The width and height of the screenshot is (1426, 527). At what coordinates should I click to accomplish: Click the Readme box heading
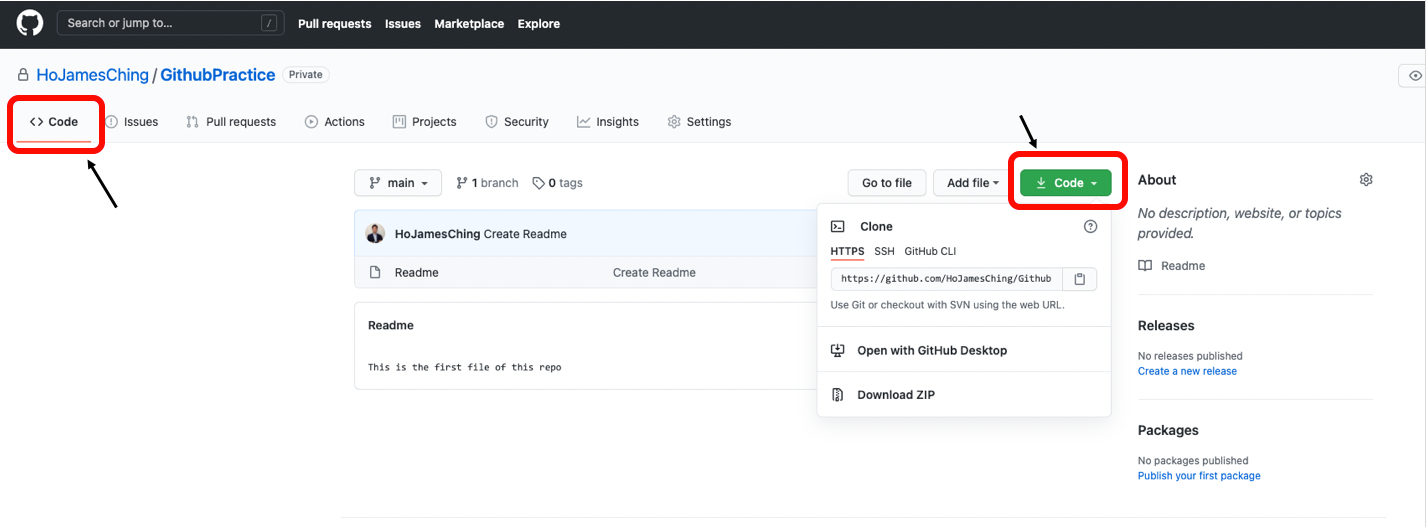(391, 326)
